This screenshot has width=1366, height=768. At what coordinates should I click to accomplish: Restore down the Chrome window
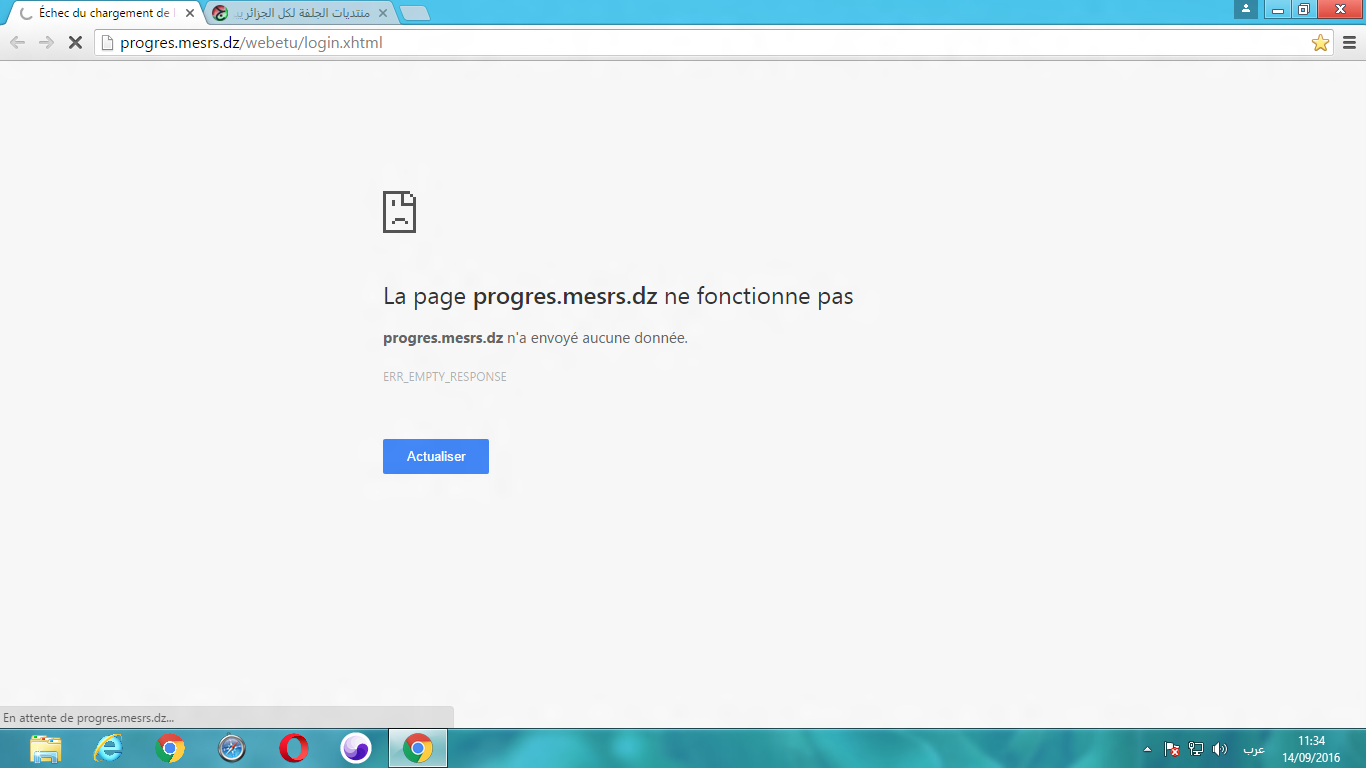1303,9
